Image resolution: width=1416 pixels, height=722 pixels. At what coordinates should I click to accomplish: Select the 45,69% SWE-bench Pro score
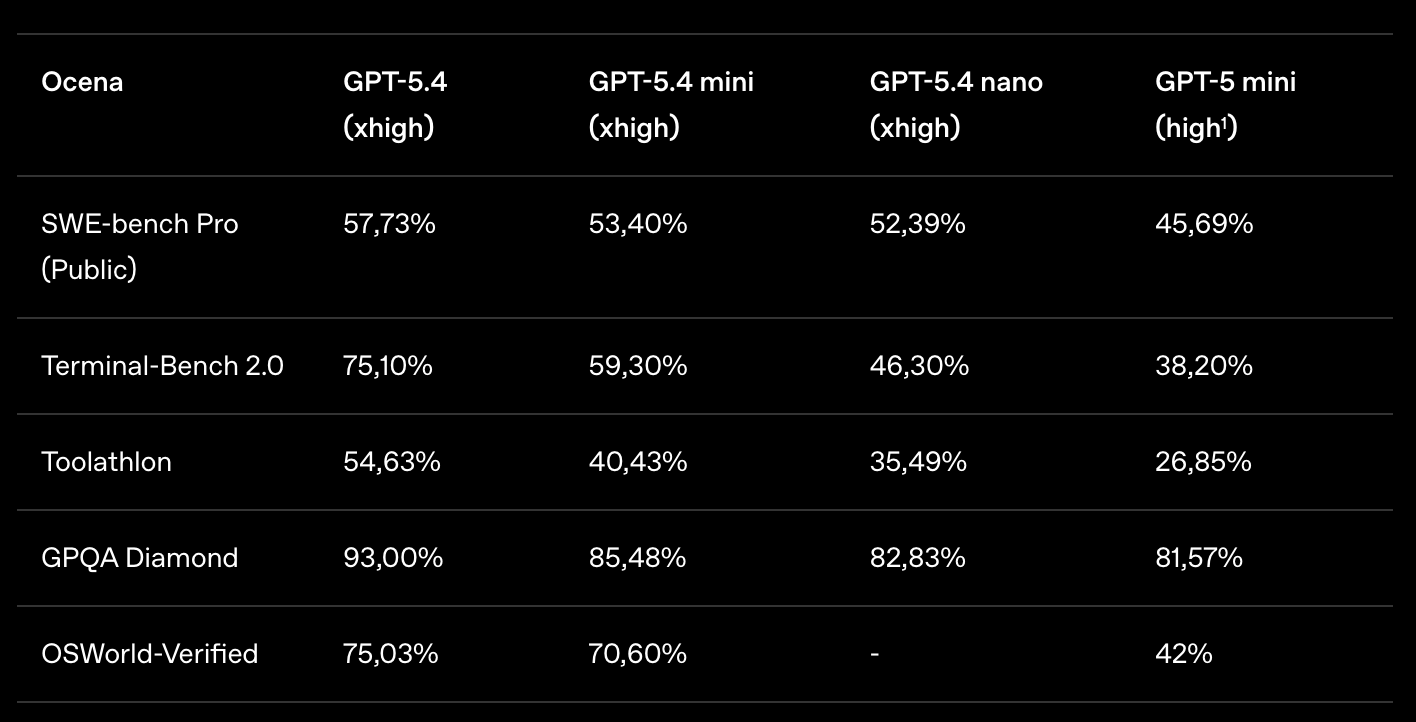click(1204, 224)
